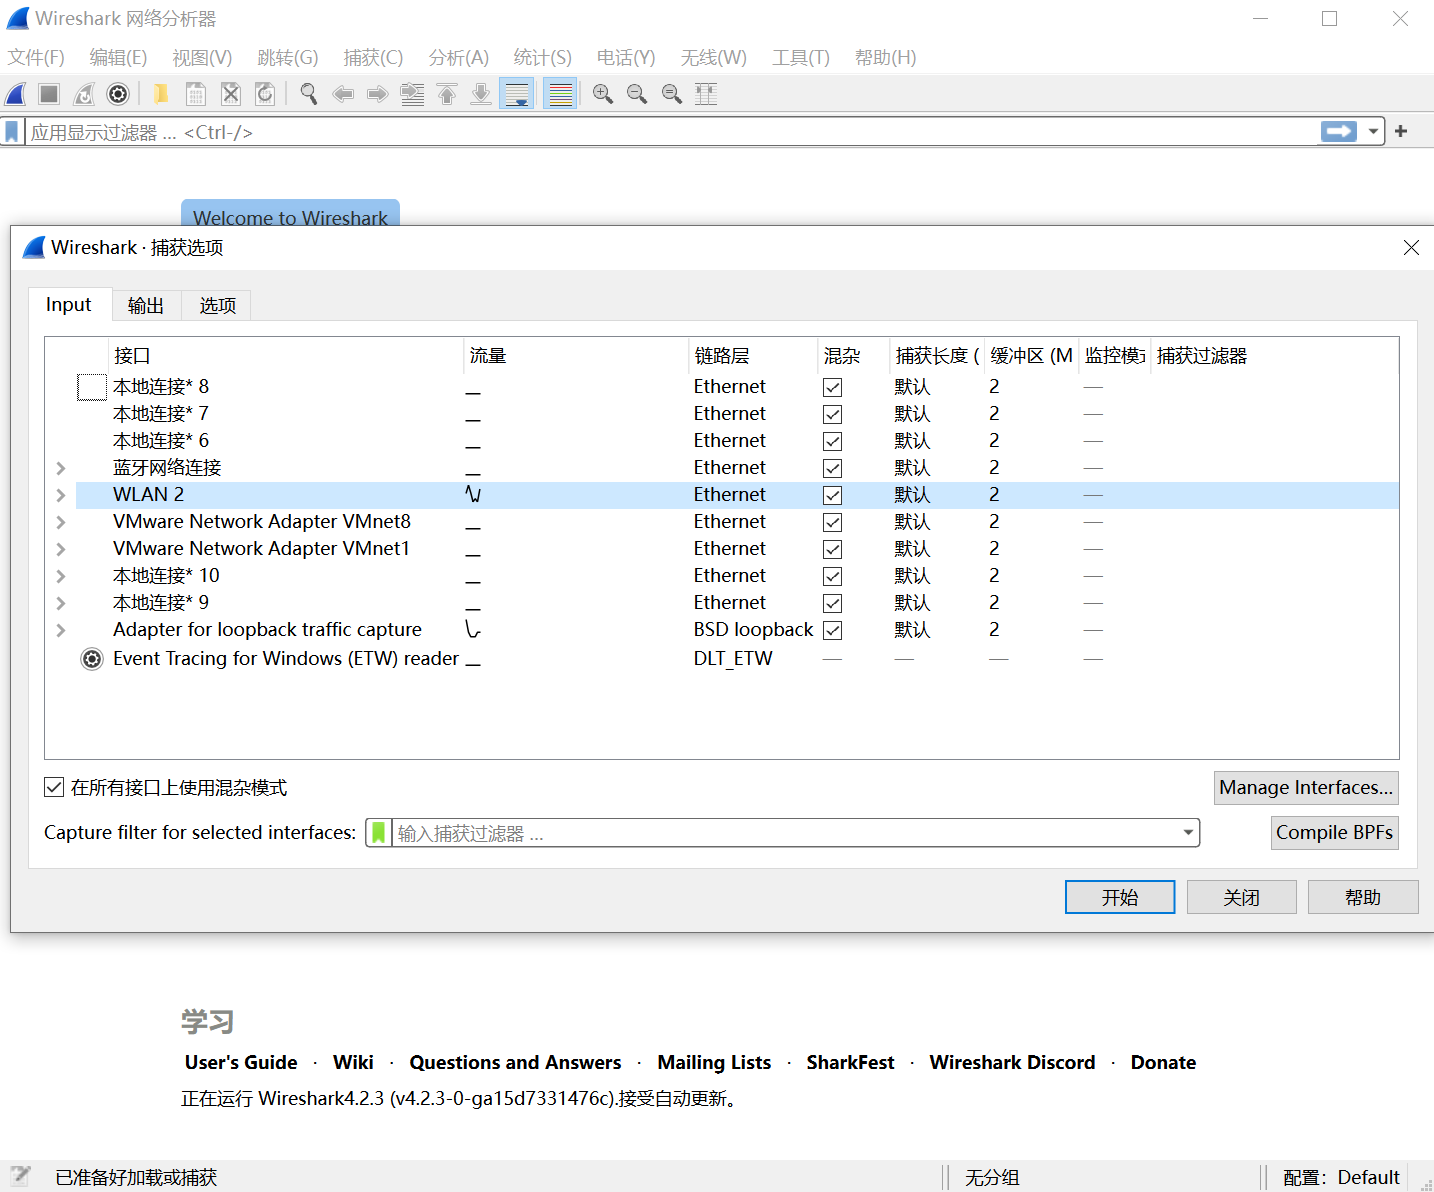1434x1192 pixels.
Task: Open the 文件(F) menu
Action: (x=36, y=58)
